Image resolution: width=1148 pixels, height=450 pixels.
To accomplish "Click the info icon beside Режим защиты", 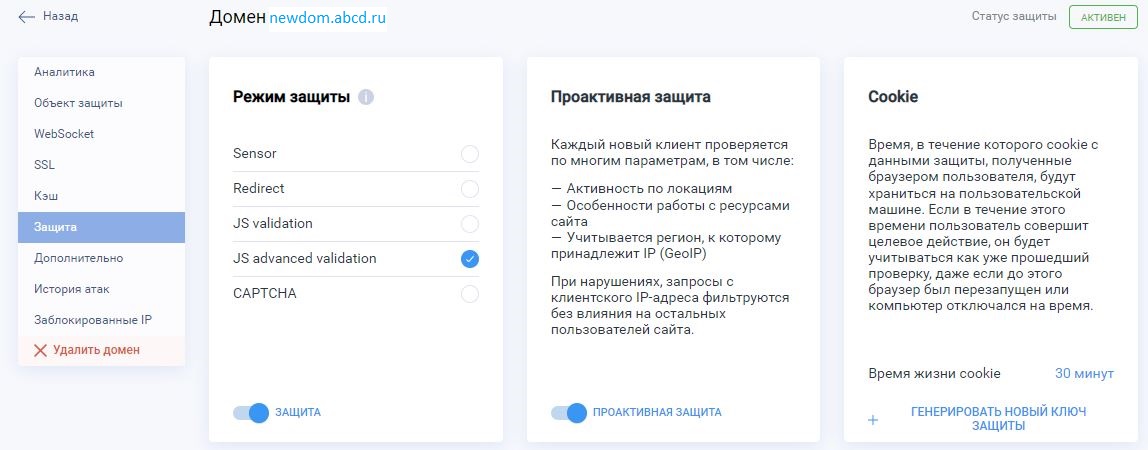I will point(366,97).
